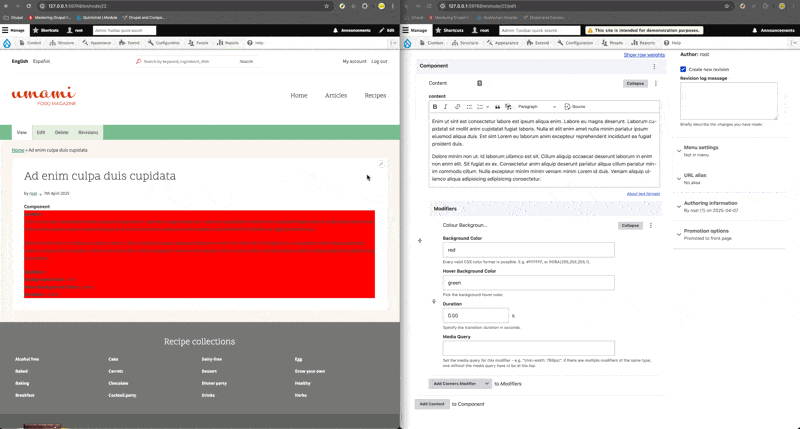Open the Colour Background modifier three-dot menu

click(x=651, y=226)
